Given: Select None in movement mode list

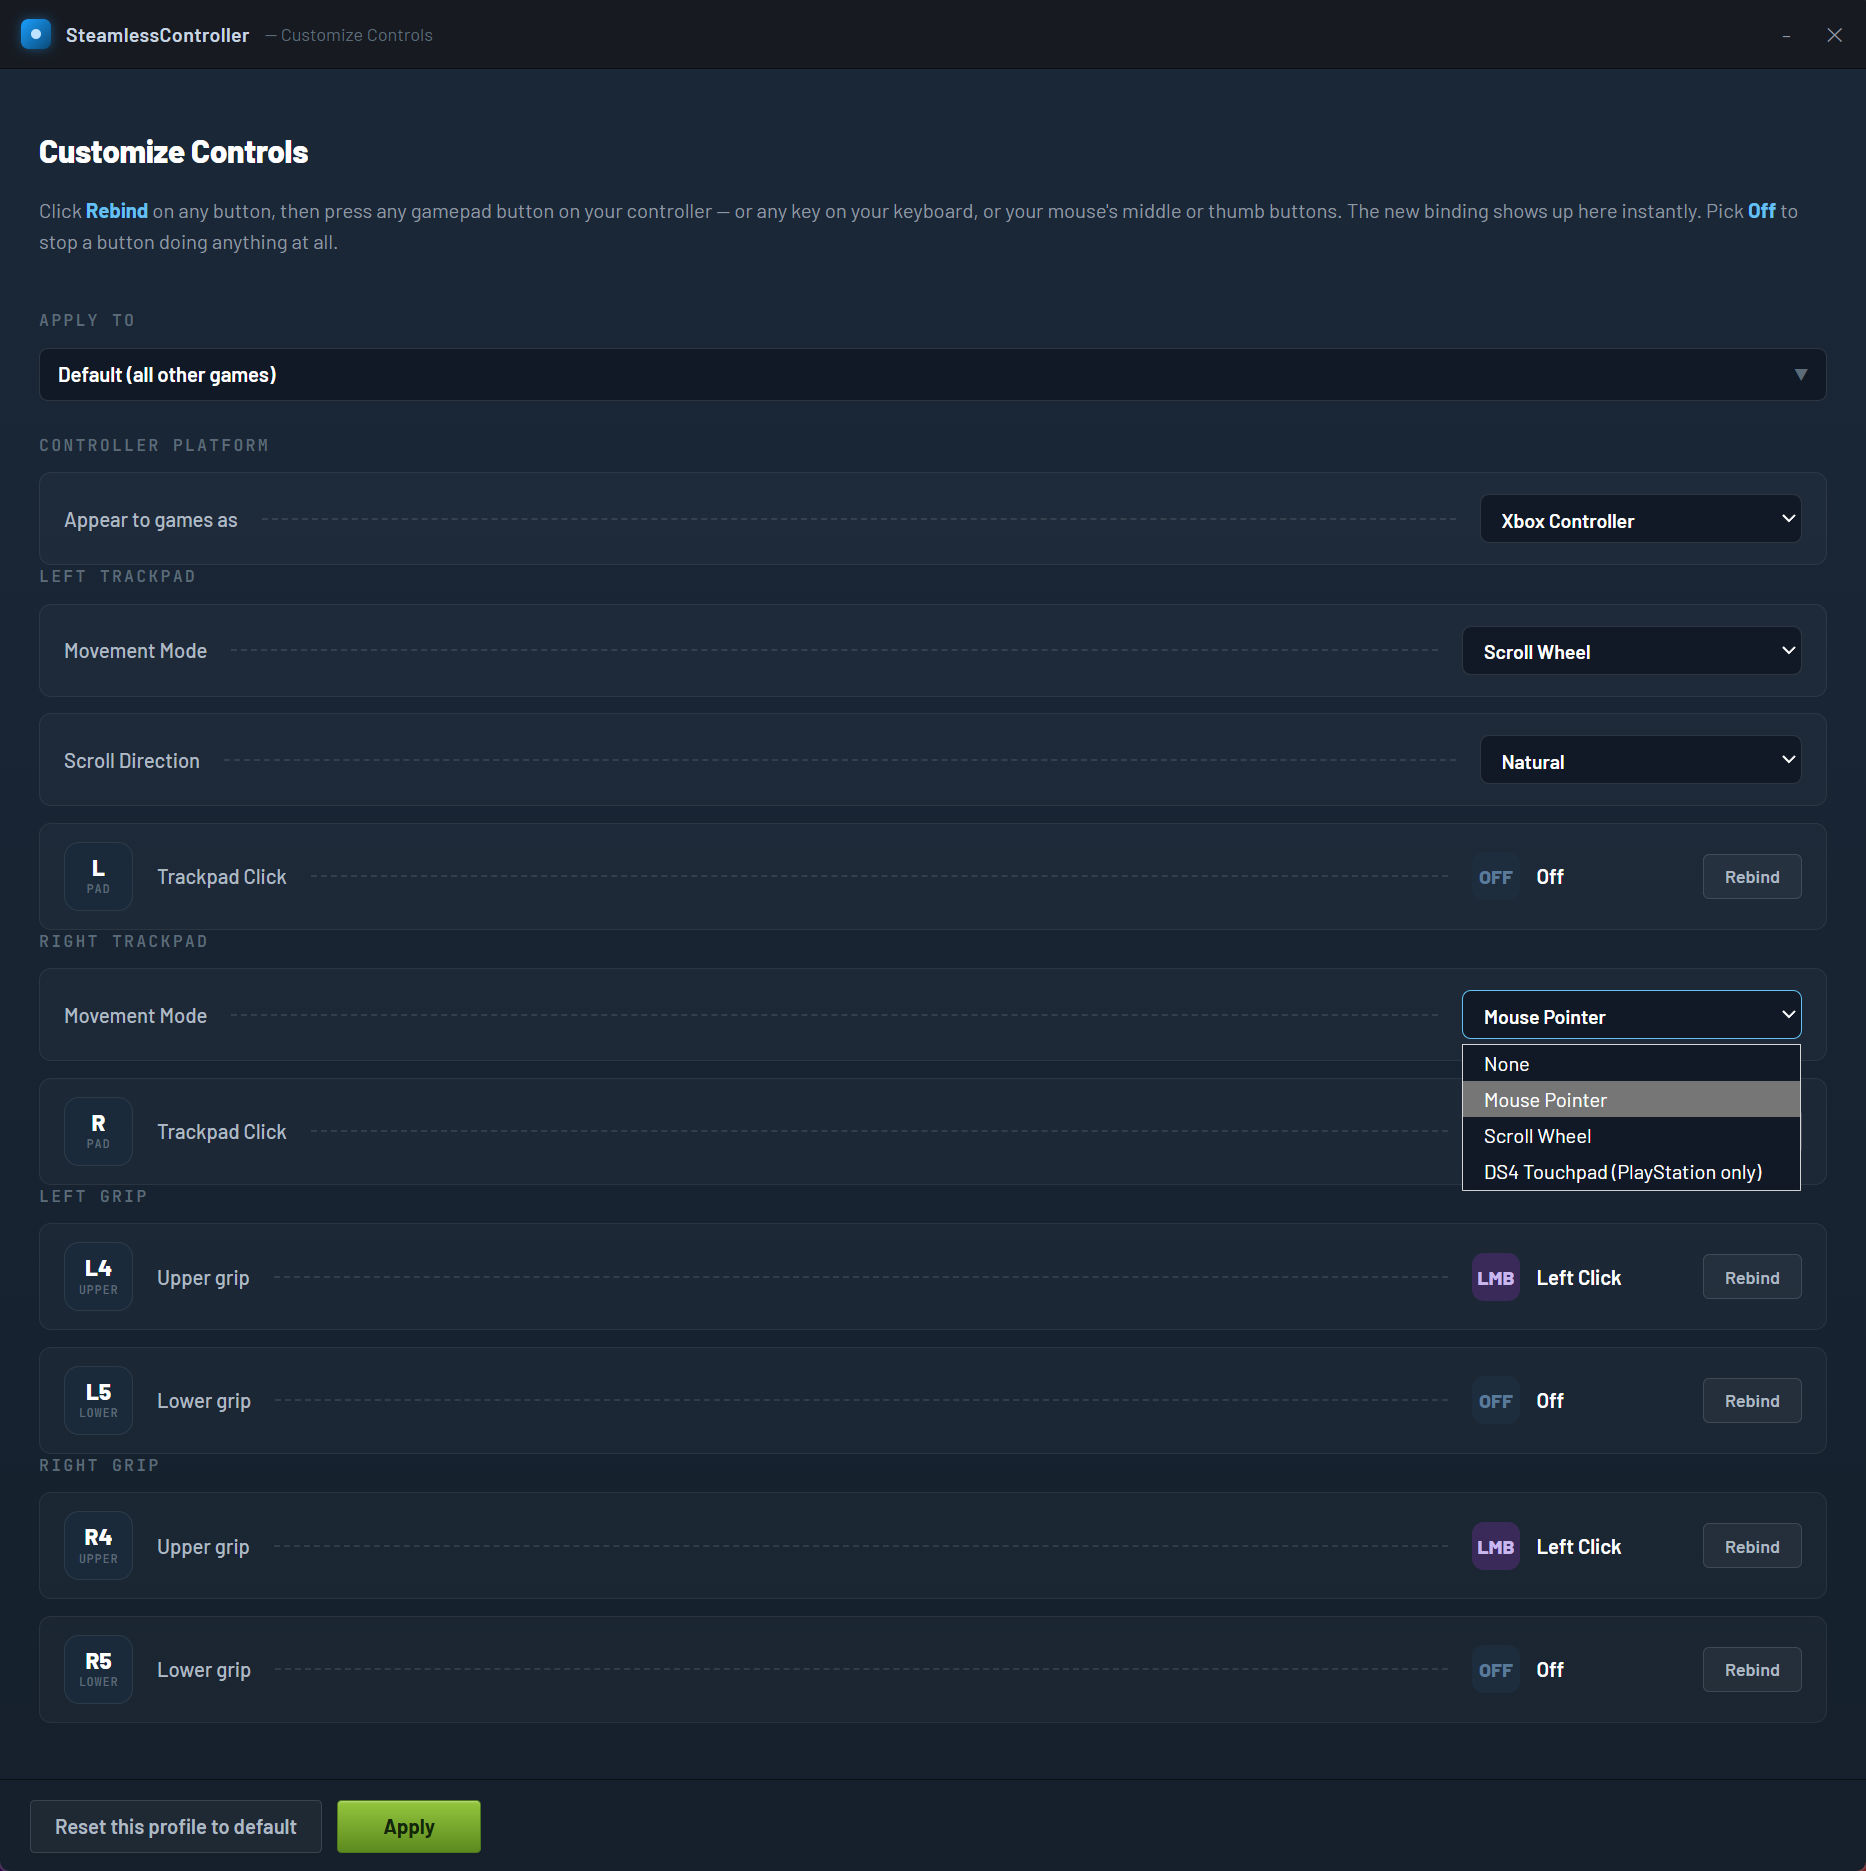Looking at the screenshot, I should [1631, 1064].
